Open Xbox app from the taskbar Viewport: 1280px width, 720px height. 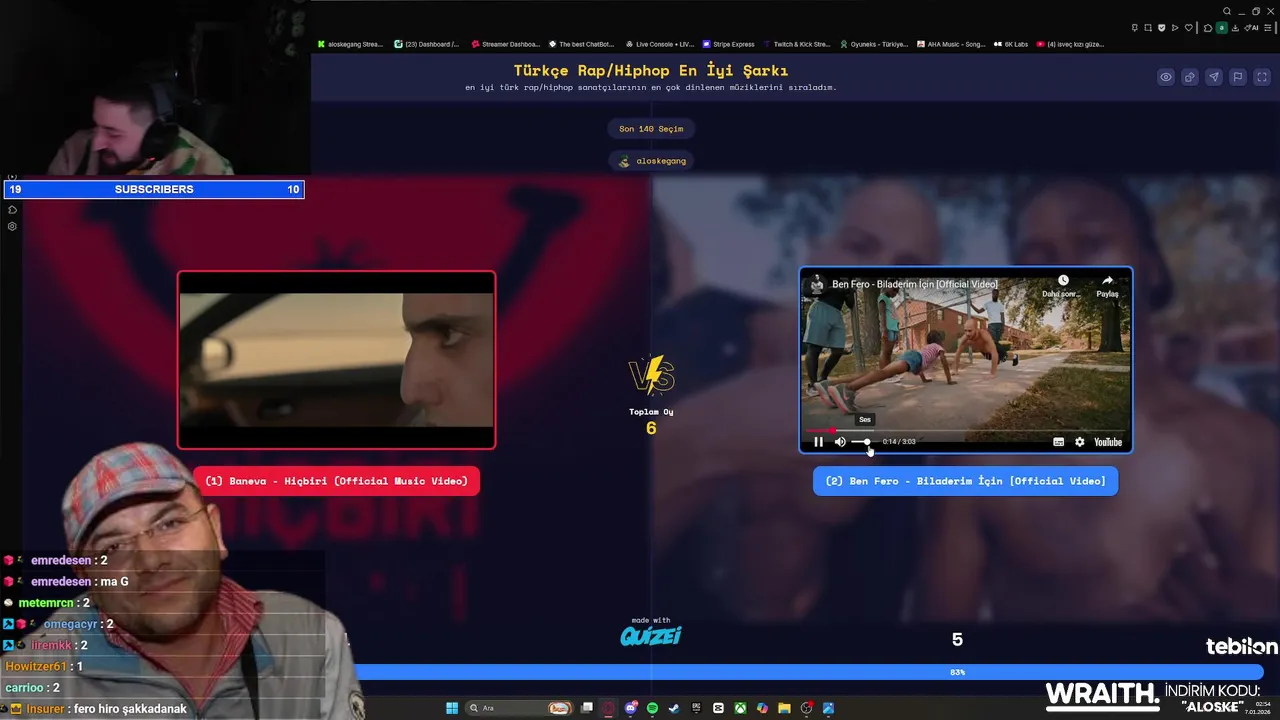click(x=740, y=708)
